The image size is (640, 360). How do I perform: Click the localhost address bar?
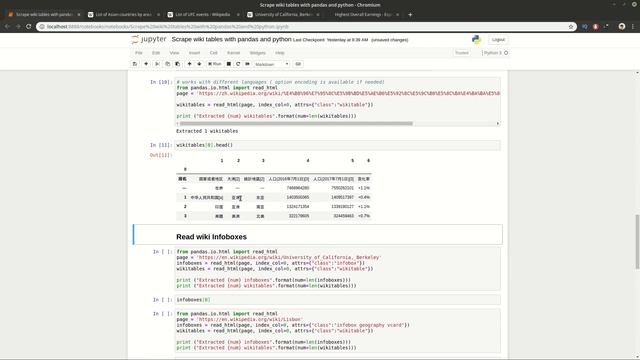[x=306, y=27]
